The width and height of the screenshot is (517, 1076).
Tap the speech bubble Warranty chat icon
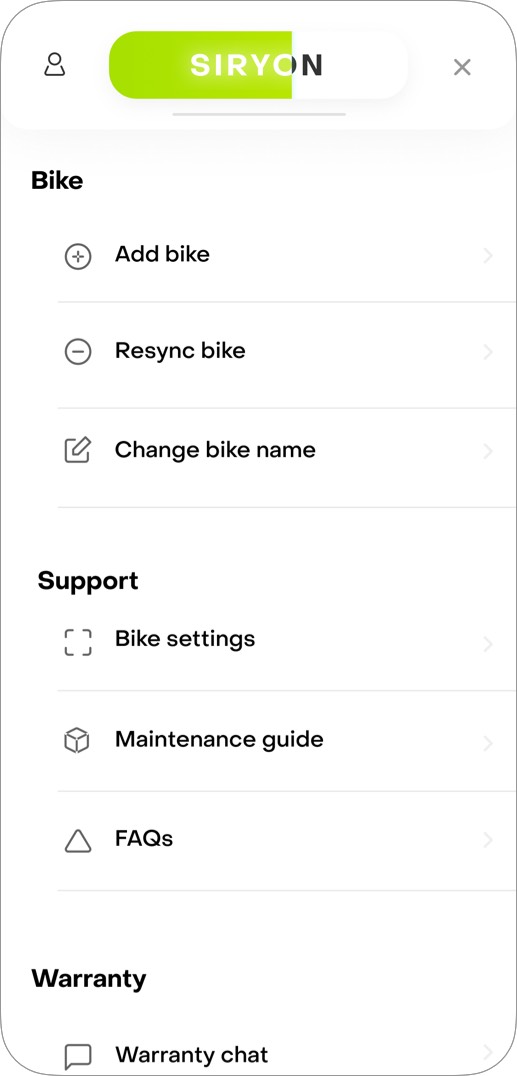coord(78,1056)
